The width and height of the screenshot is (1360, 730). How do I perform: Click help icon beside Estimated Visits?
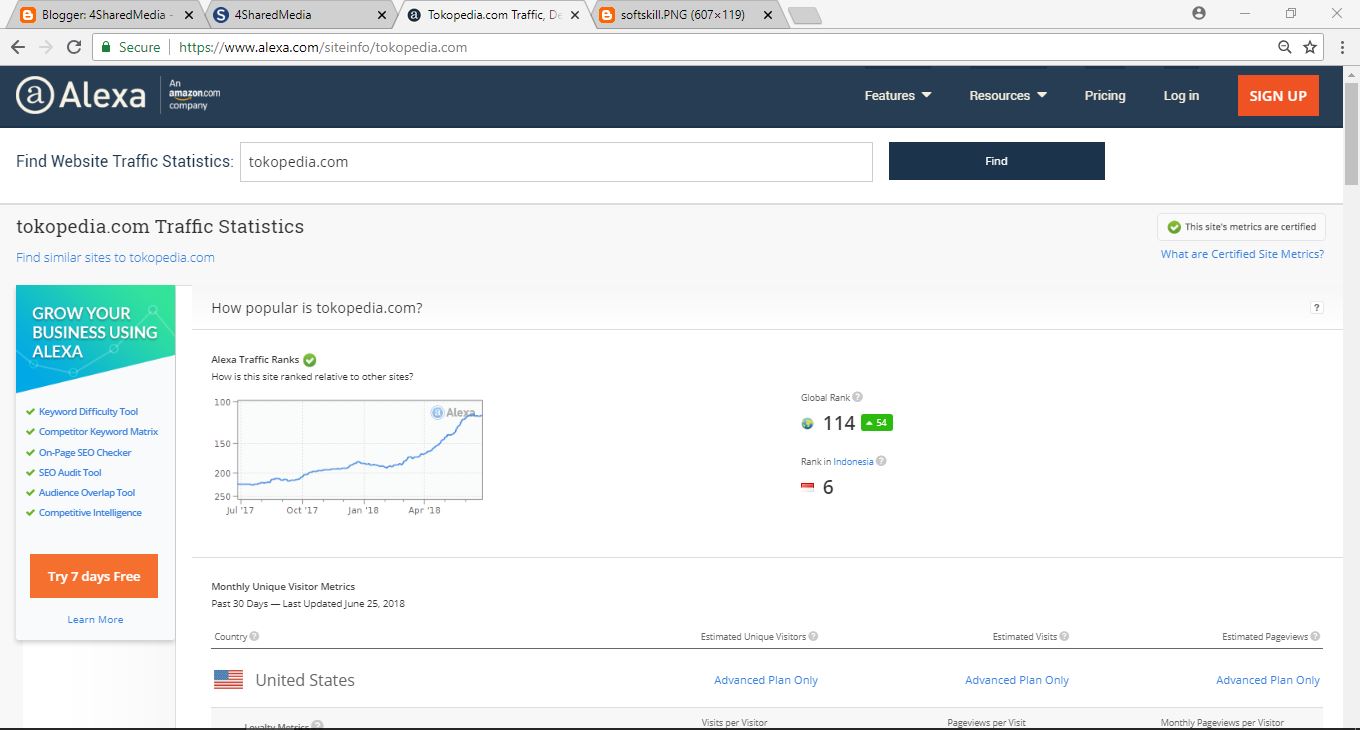pyautogui.click(x=1064, y=636)
